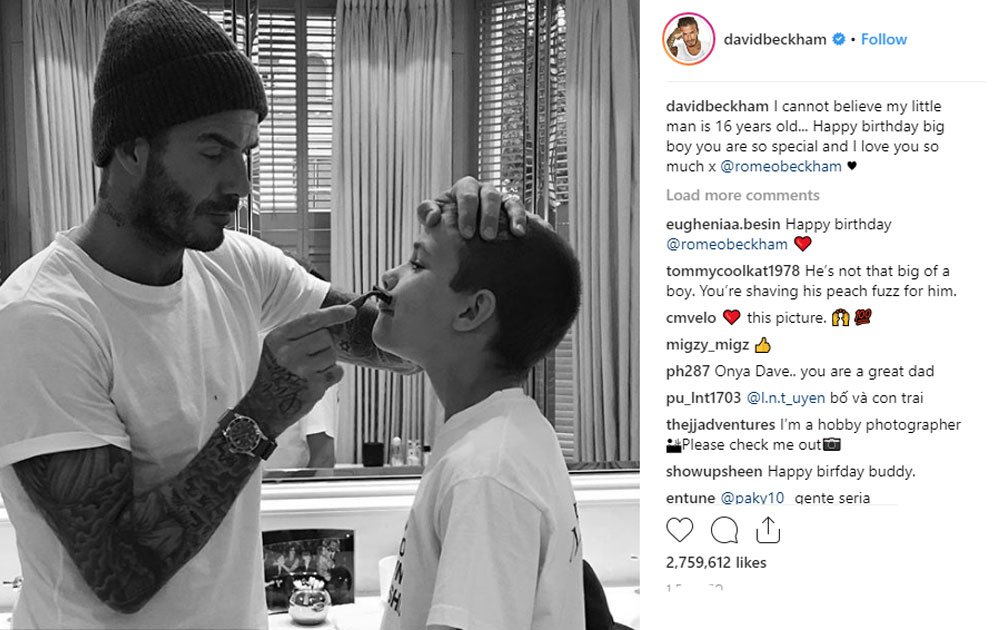Screen dimensions: 993x630
Task: Open ph287 commenter profile
Action: click(x=688, y=372)
